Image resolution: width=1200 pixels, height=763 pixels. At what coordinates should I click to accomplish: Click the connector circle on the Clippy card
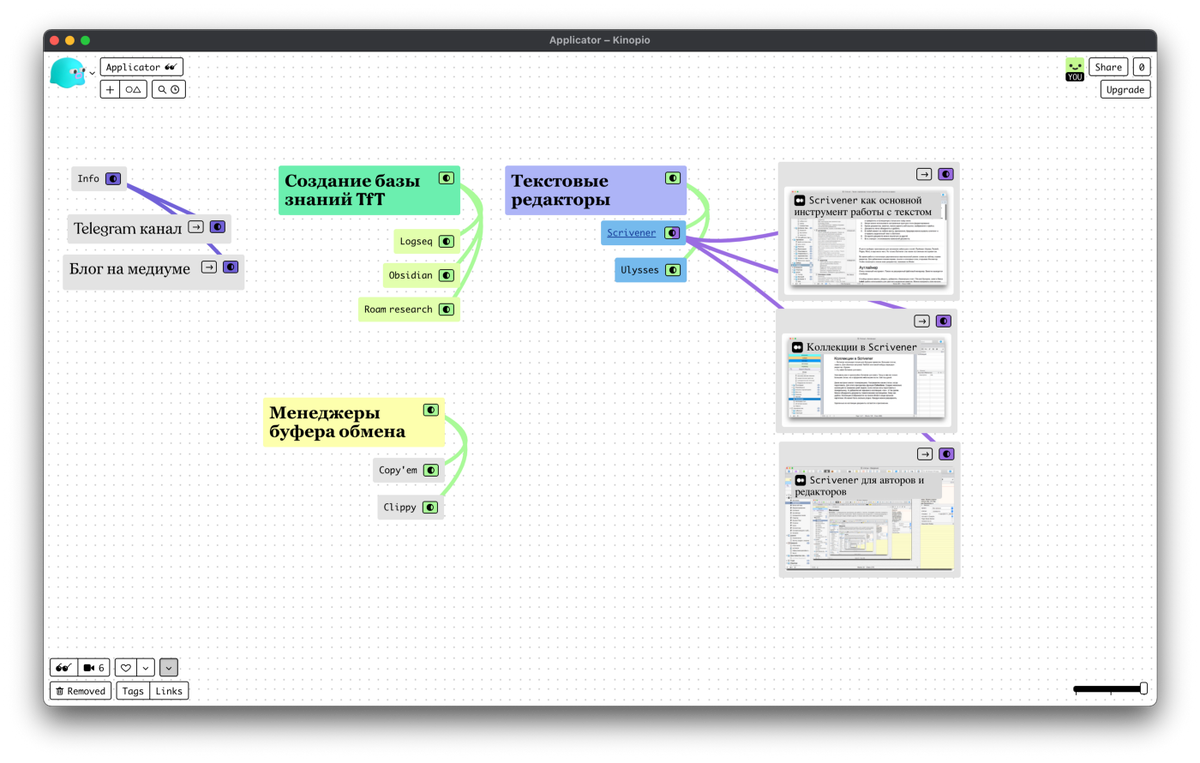[430, 507]
